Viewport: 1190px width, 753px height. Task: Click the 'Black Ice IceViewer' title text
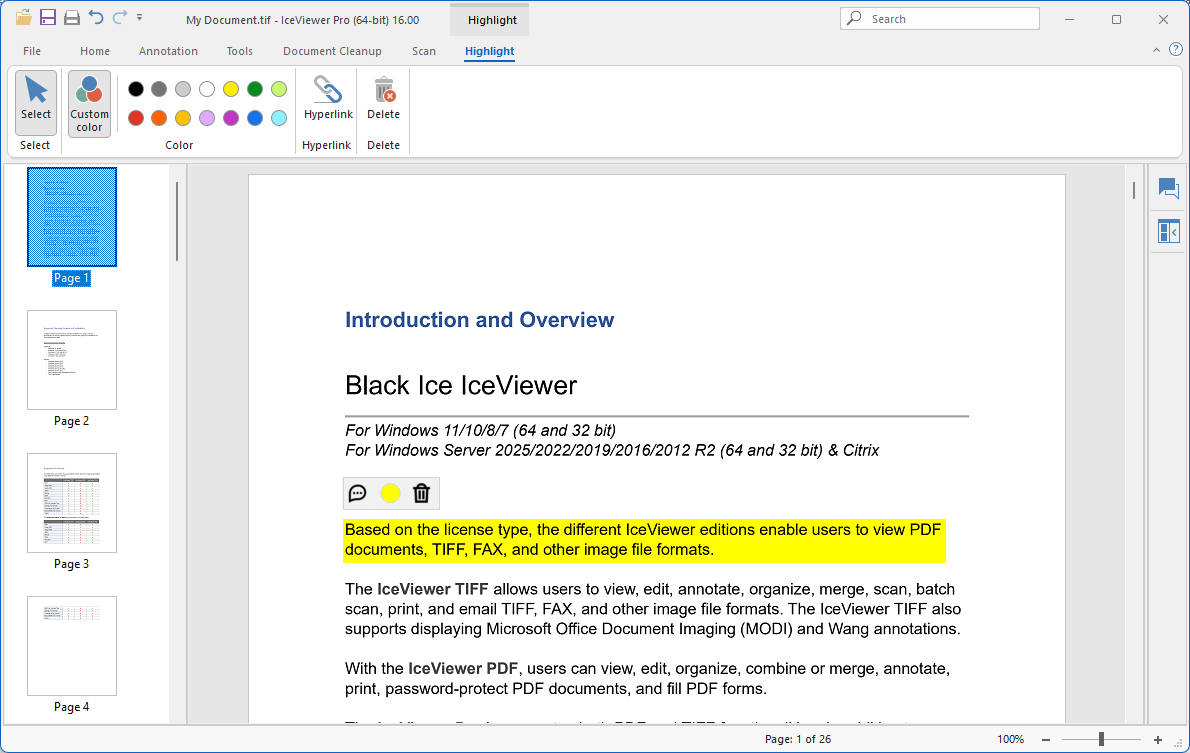pos(461,386)
